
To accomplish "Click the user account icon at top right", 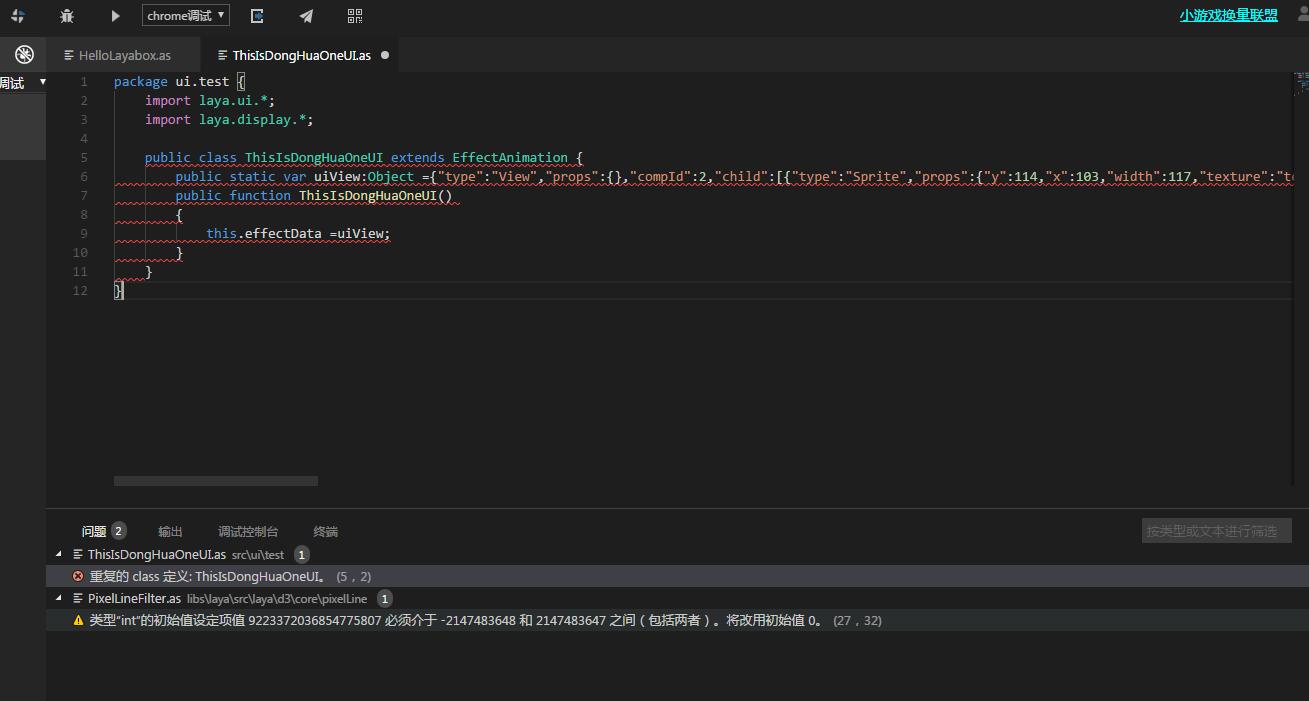I will click(1300, 15).
